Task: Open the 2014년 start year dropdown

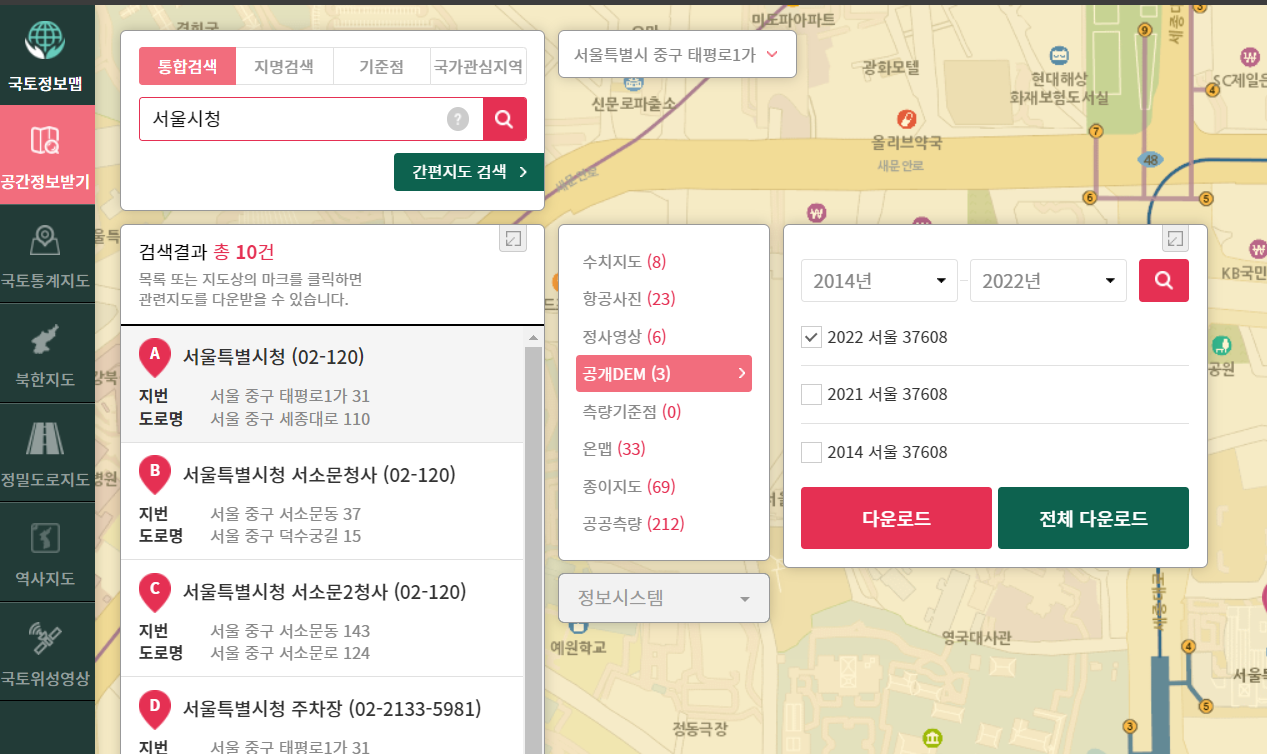Action: [878, 280]
